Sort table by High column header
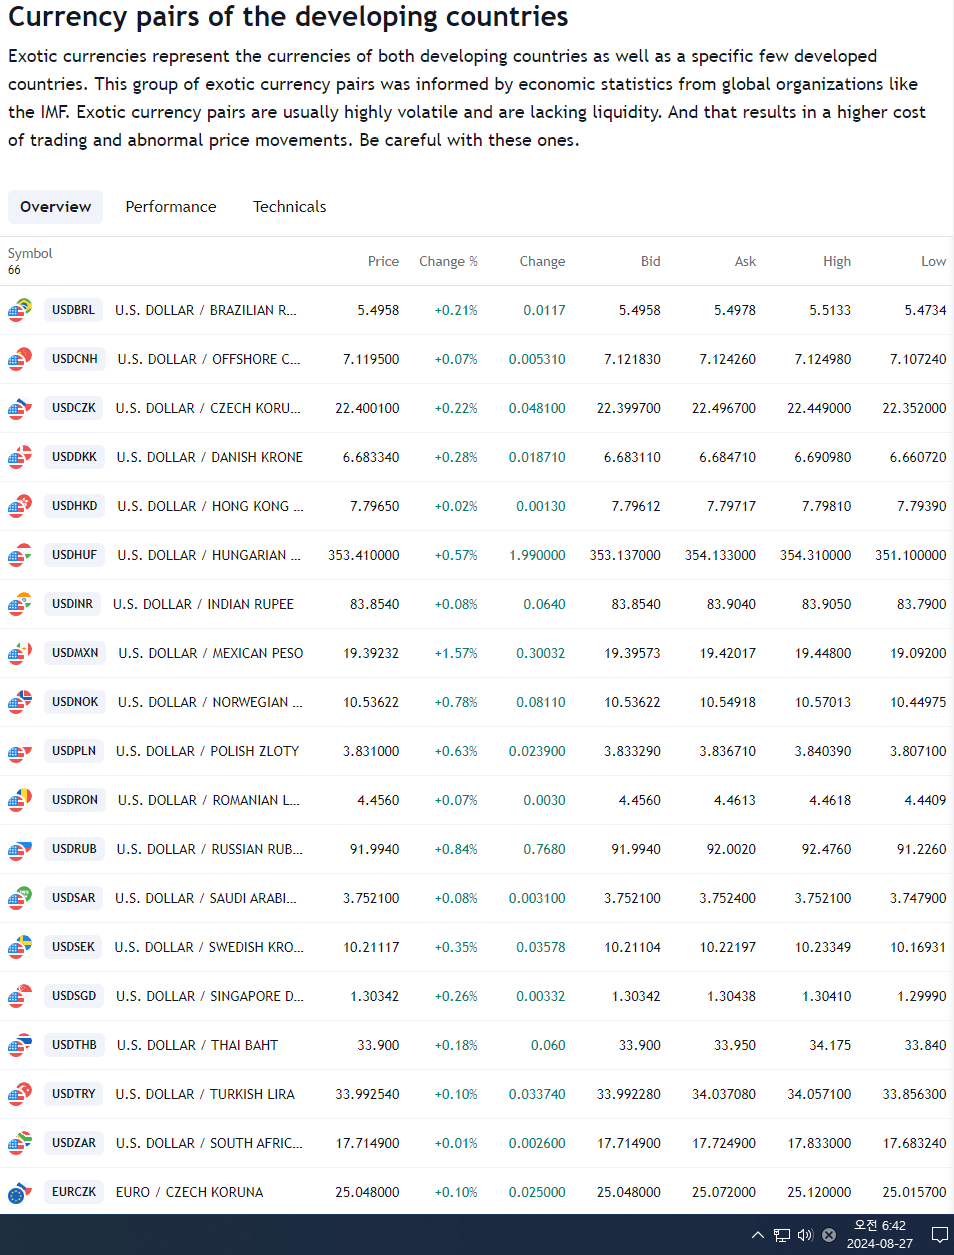 pos(837,261)
